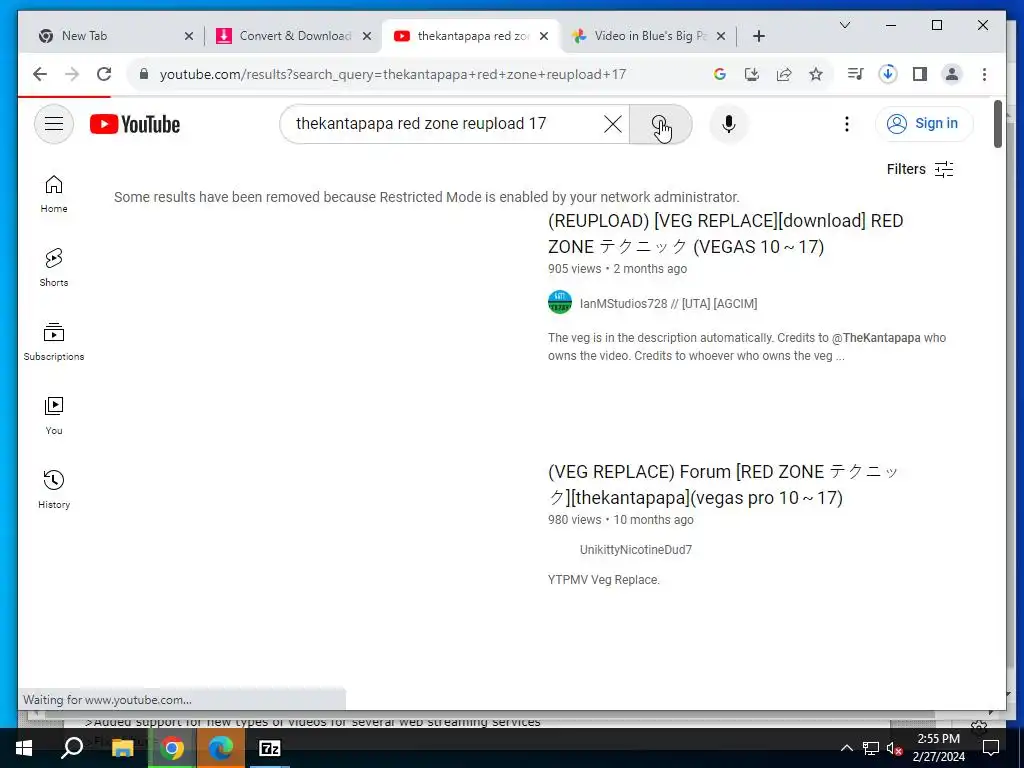1024x768 pixels.
Task: Close the Convert & Download tab
Action: pyautogui.click(x=367, y=36)
